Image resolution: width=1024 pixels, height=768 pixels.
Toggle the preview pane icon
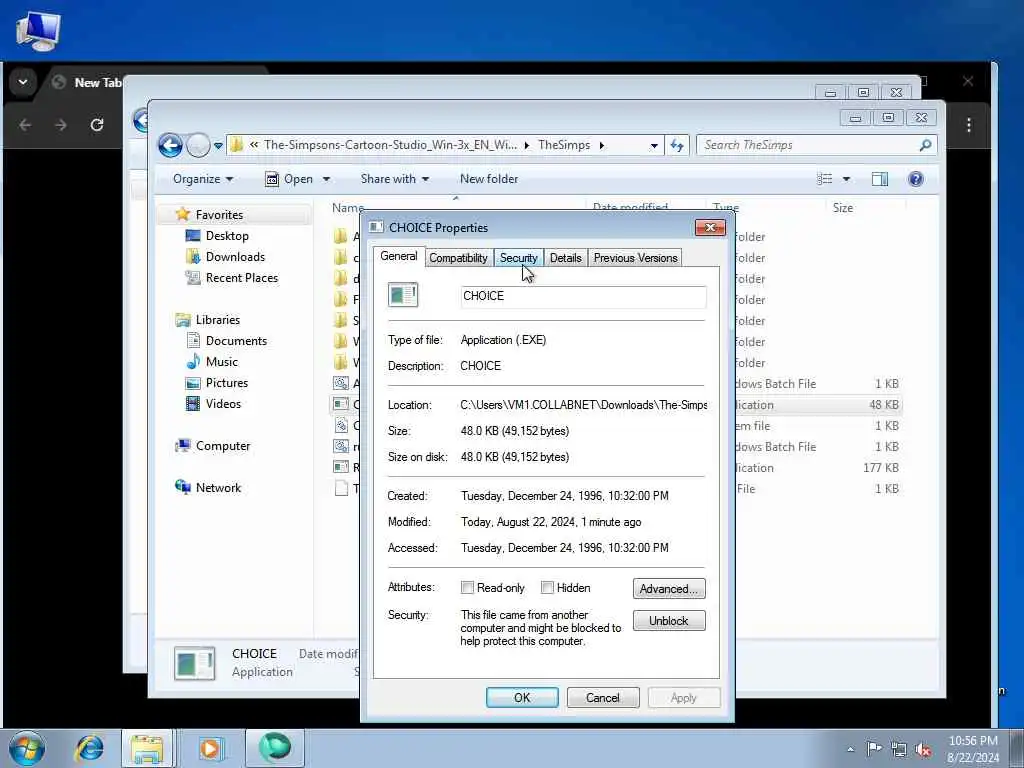click(880, 179)
